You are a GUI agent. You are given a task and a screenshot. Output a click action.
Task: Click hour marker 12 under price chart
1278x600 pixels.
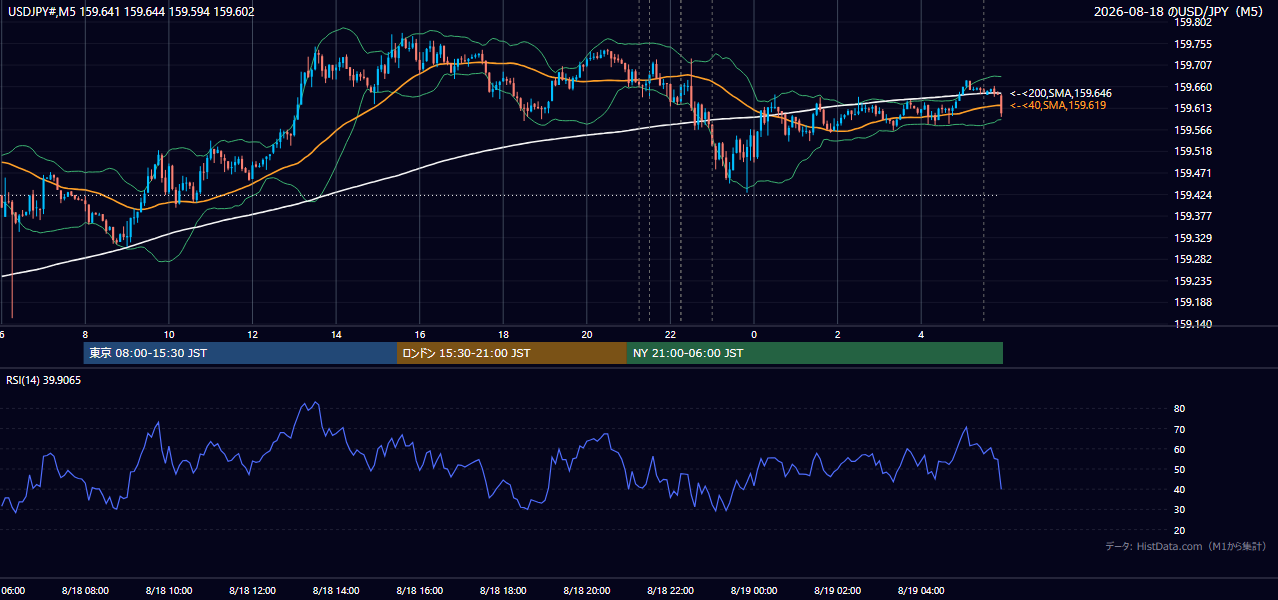(x=253, y=334)
